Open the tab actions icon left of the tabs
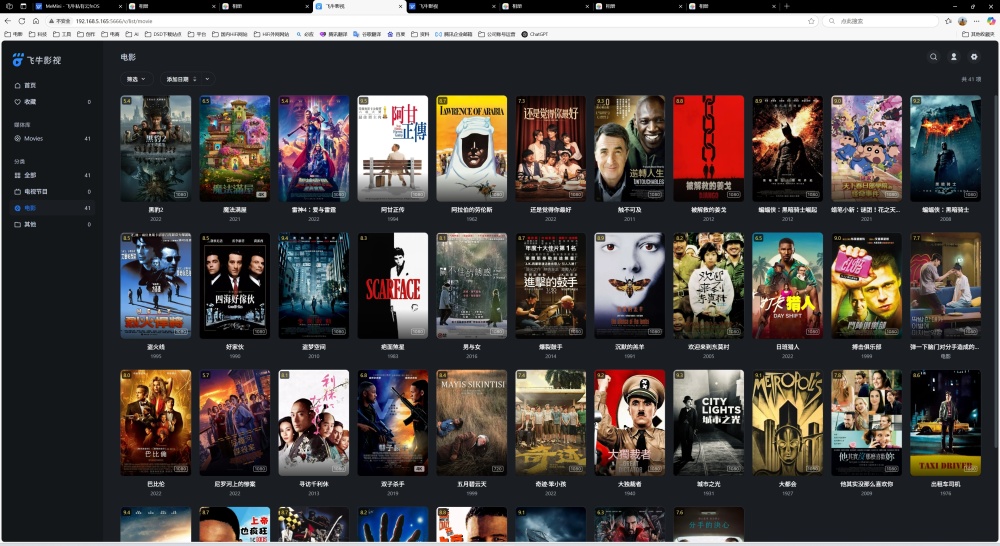The image size is (1000, 546). (x=23, y=6)
